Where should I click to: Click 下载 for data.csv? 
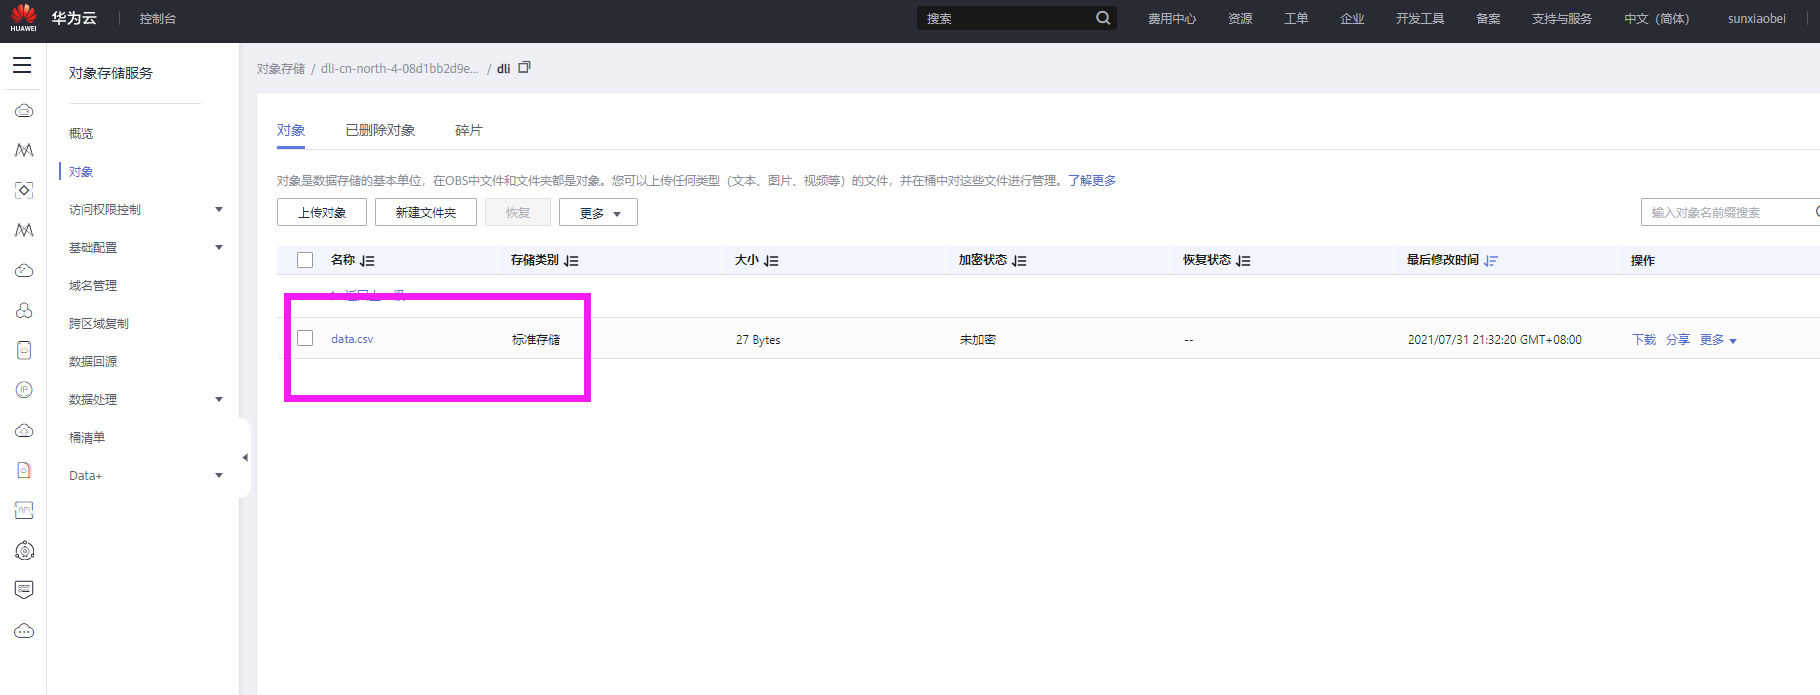coord(1644,340)
